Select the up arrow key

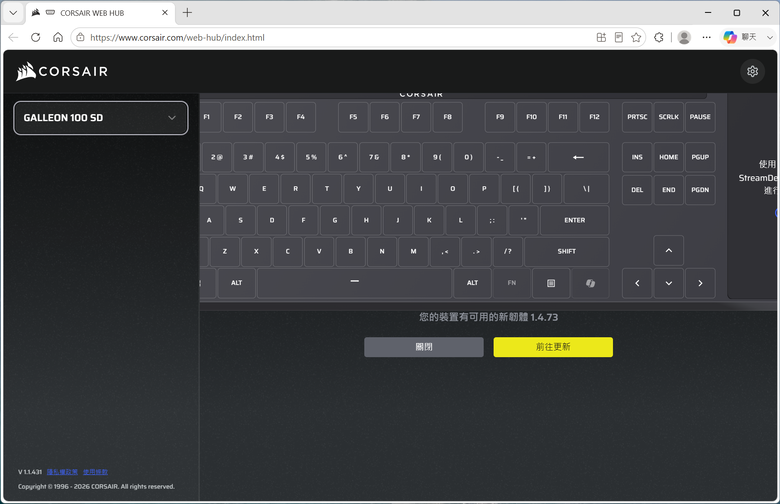669,251
